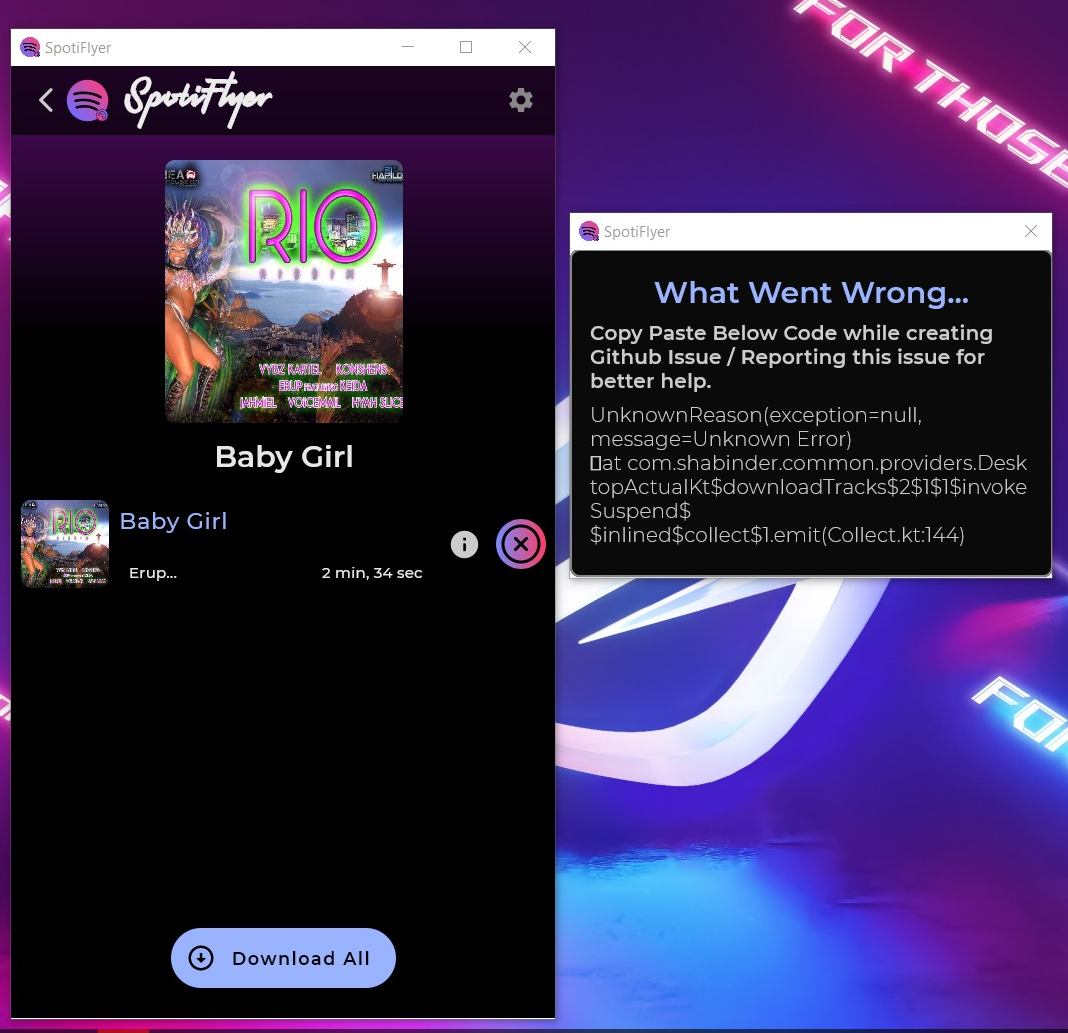
Task: Click the Baby Girl album heading
Action: [283, 457]
